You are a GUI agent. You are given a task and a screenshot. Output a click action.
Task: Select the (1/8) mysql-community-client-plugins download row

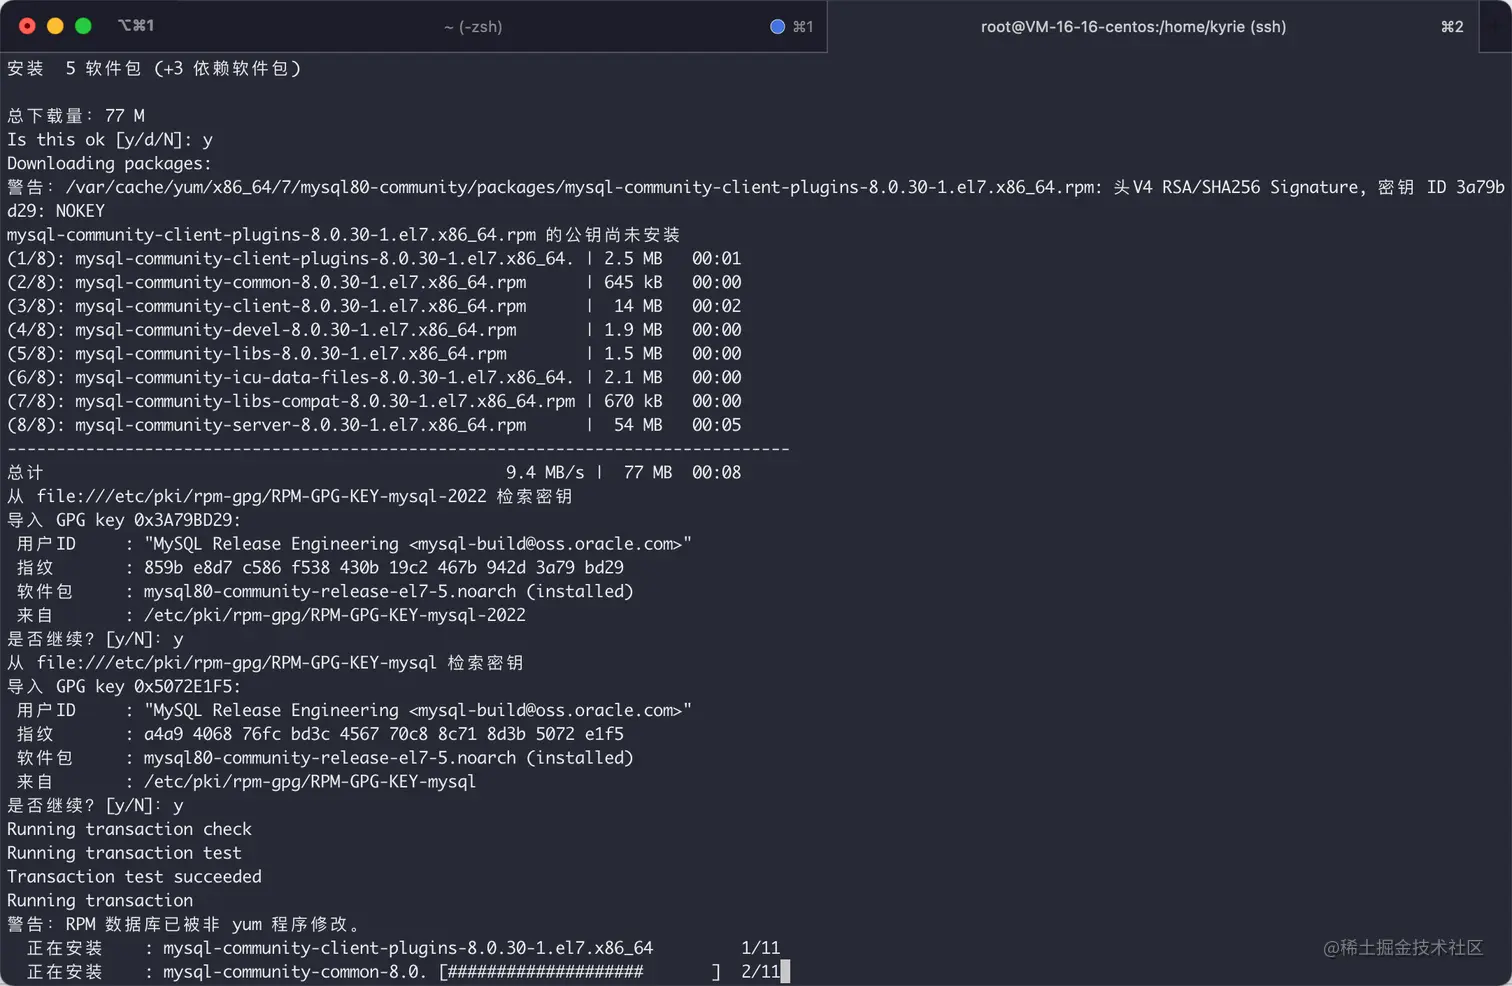[374, 258]
